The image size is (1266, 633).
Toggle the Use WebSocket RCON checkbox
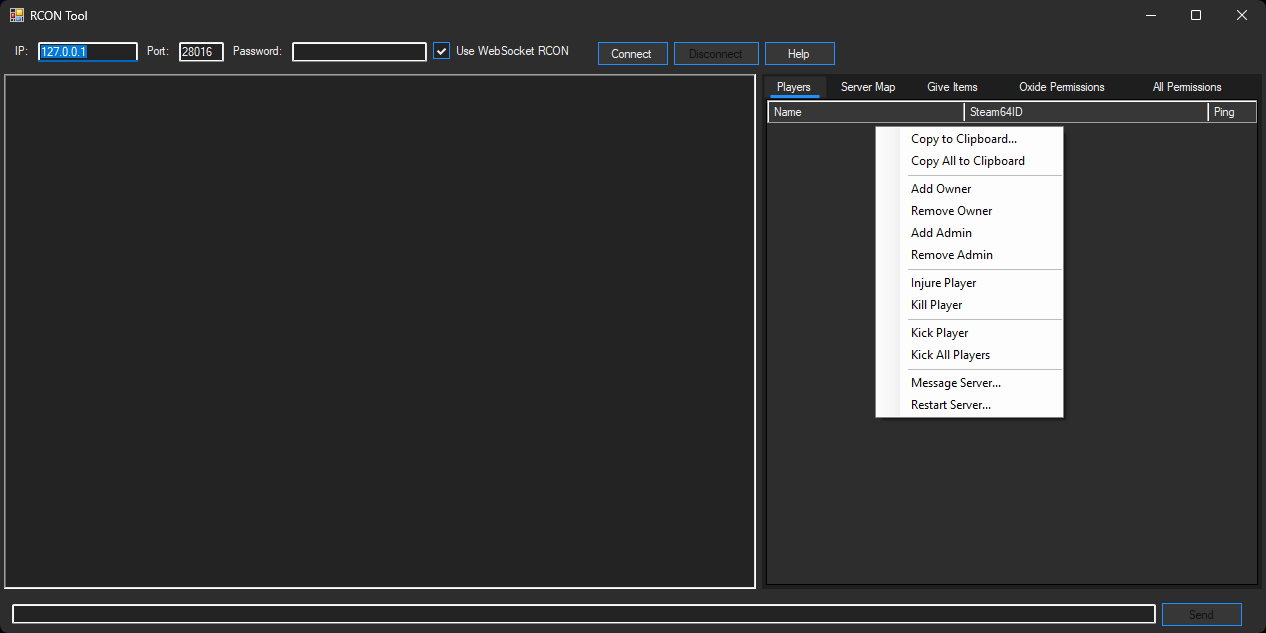click(441, 50)
